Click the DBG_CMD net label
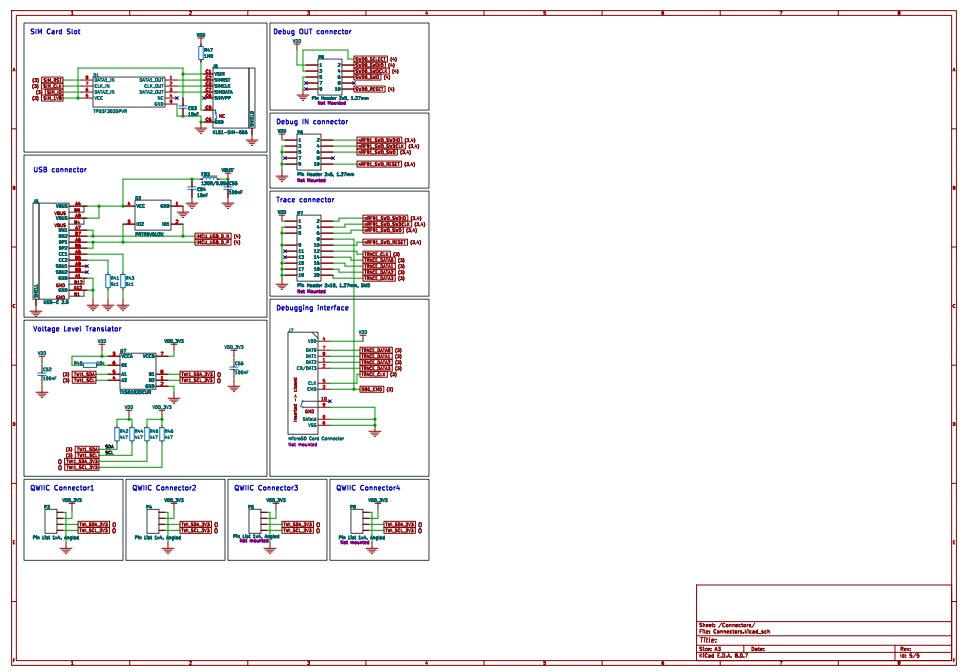Screen dimensions: 965x671 click(371, 388)
